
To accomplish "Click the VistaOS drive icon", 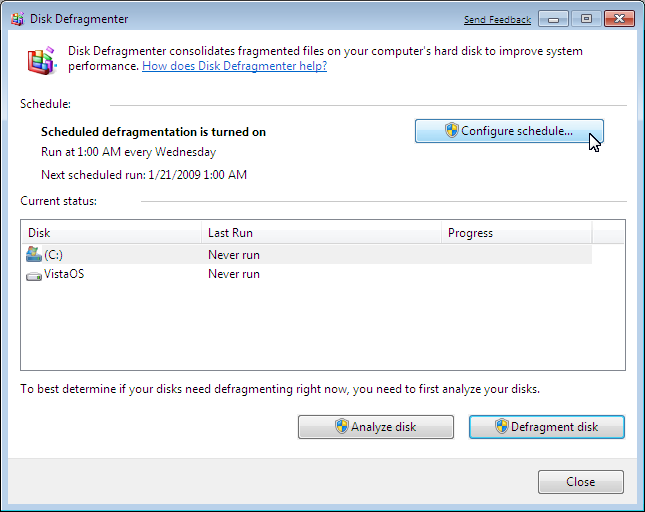I will [x=34, y=276].
